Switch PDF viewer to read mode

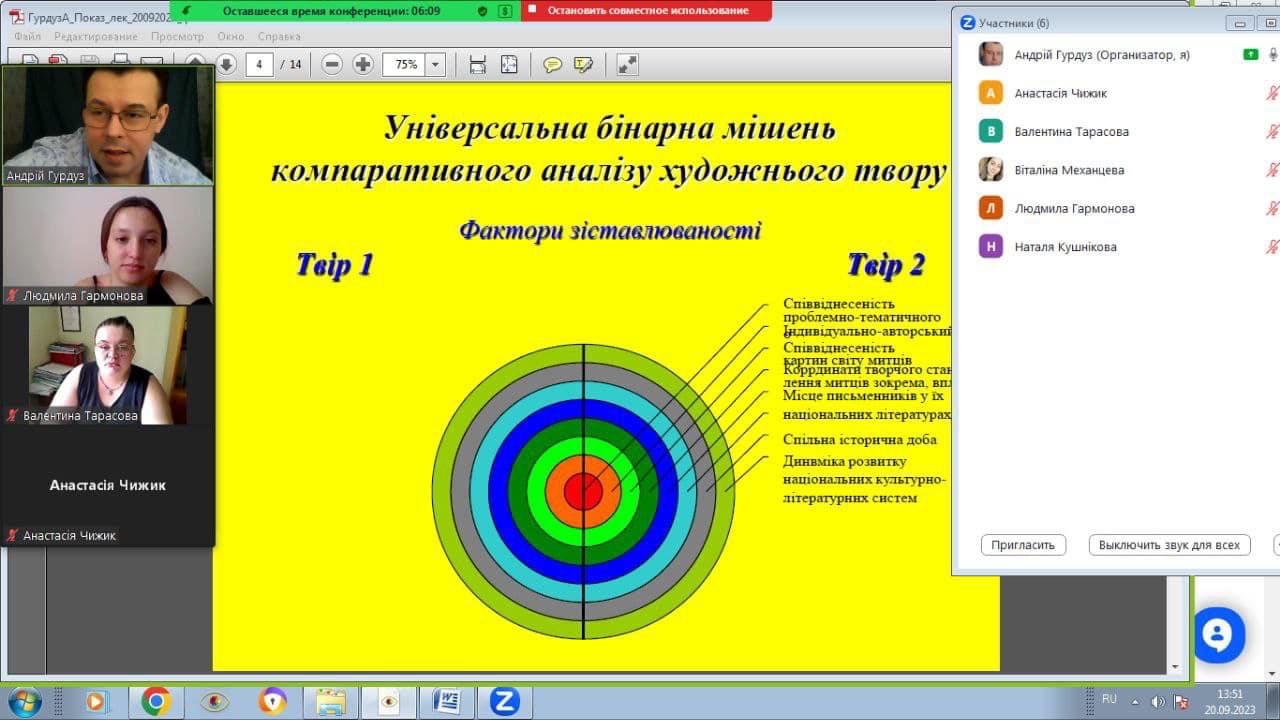(x=627, y=65)
